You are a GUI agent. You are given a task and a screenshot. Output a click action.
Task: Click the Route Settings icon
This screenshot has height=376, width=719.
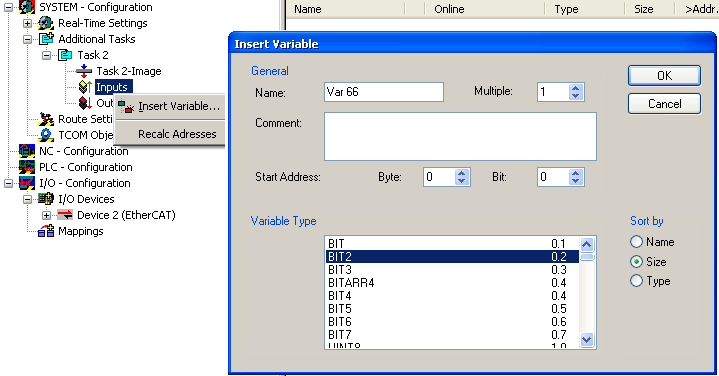point(46,119)
